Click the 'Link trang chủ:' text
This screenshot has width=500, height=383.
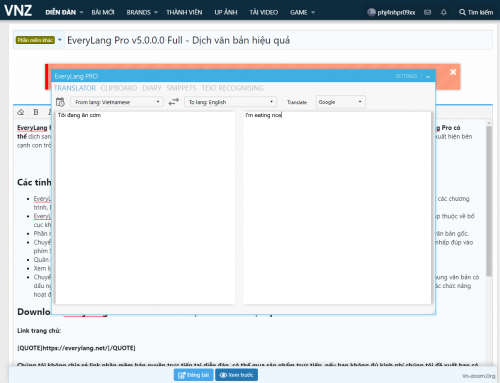(x=39, y=331)
